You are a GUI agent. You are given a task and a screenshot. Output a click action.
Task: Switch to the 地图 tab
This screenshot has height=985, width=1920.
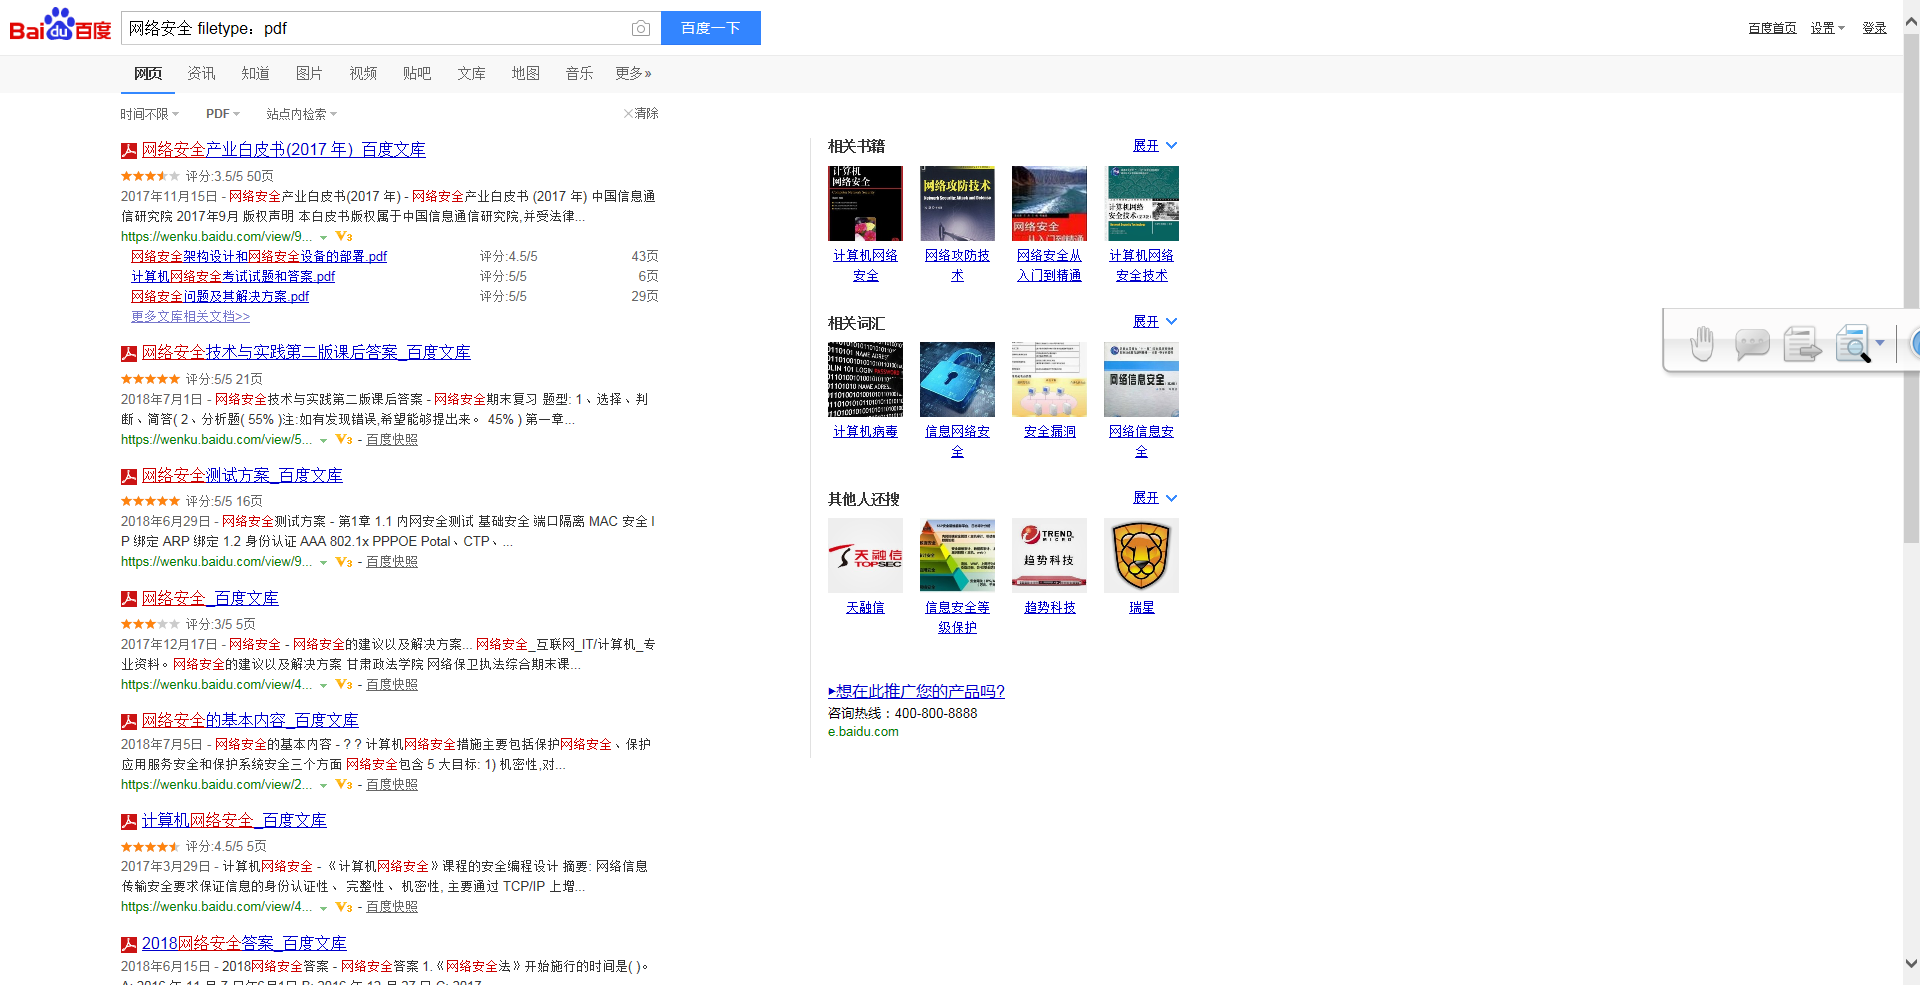point(525,74)
